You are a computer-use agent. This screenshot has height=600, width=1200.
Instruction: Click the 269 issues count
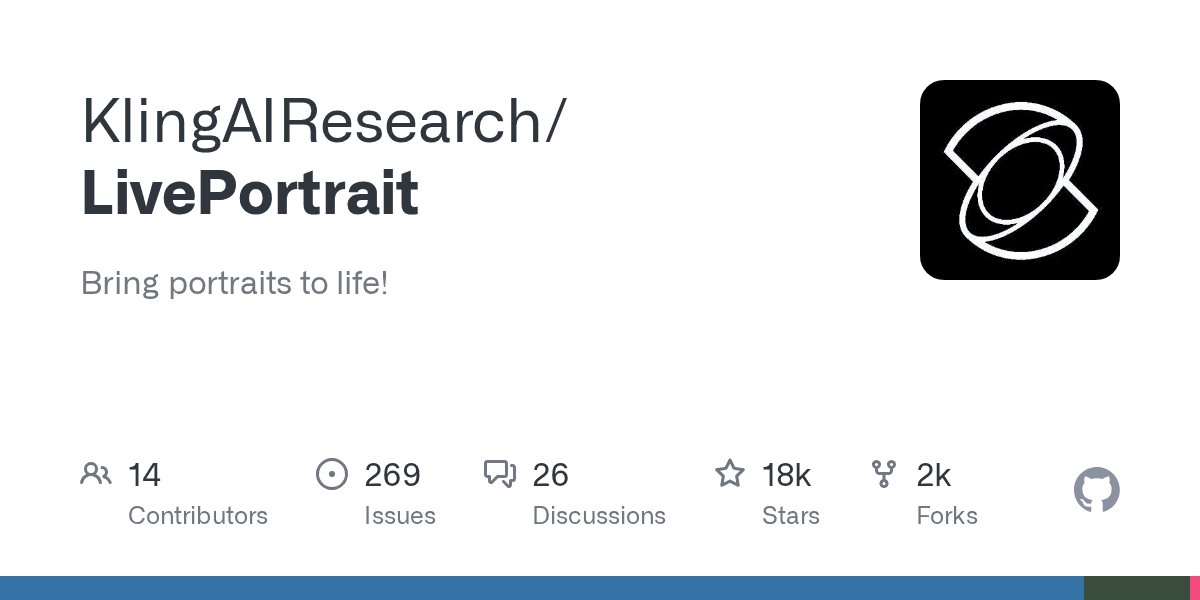coord(392,474)
